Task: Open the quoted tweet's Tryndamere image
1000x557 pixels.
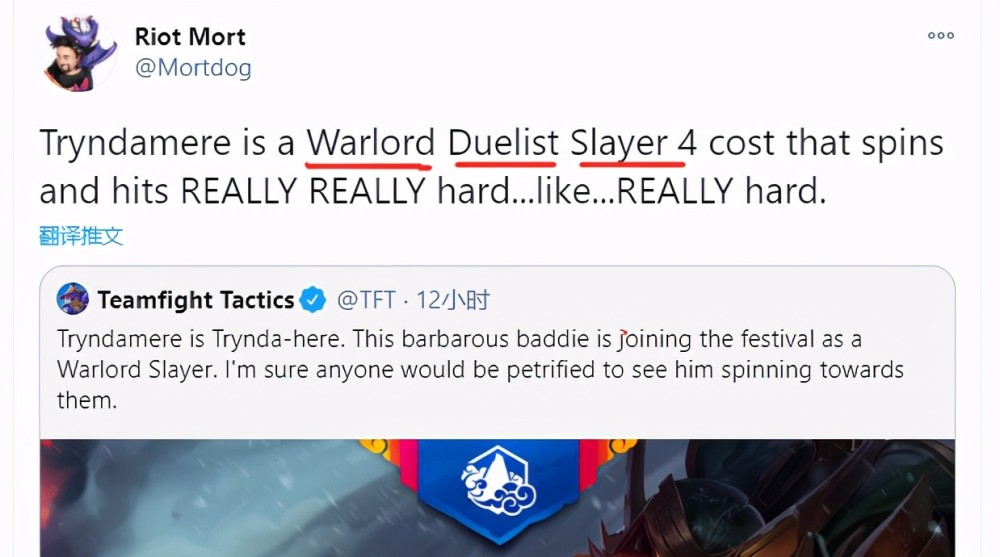Action: point(497,498)
